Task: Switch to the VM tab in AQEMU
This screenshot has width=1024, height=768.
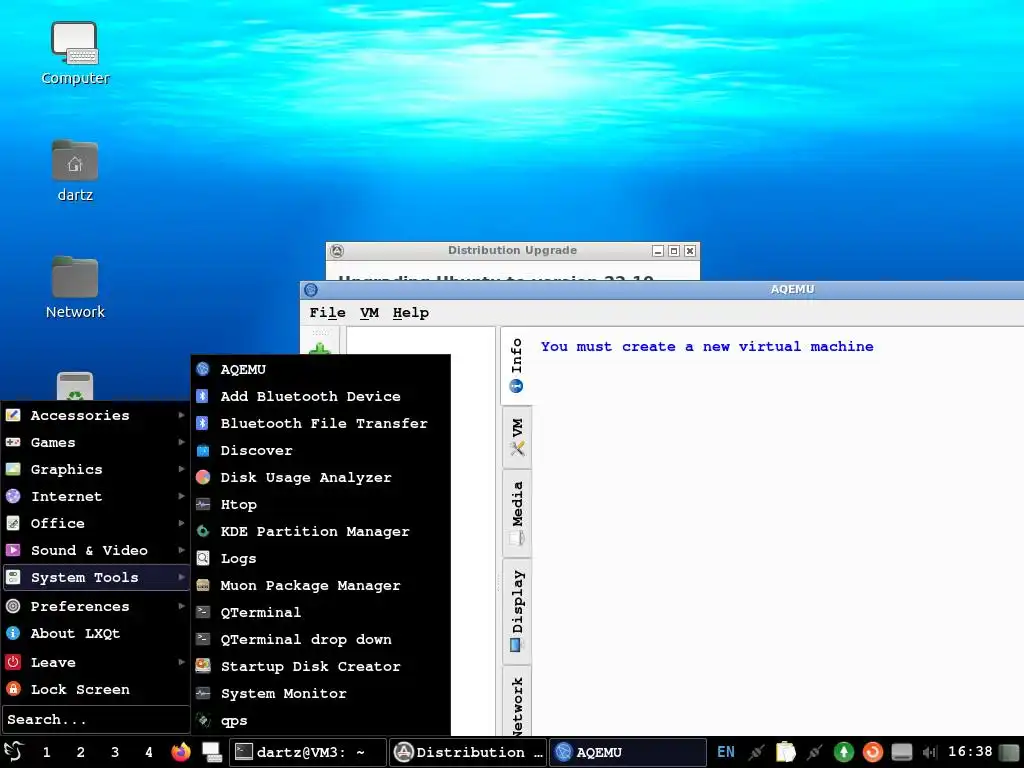Action: (517, 437)
